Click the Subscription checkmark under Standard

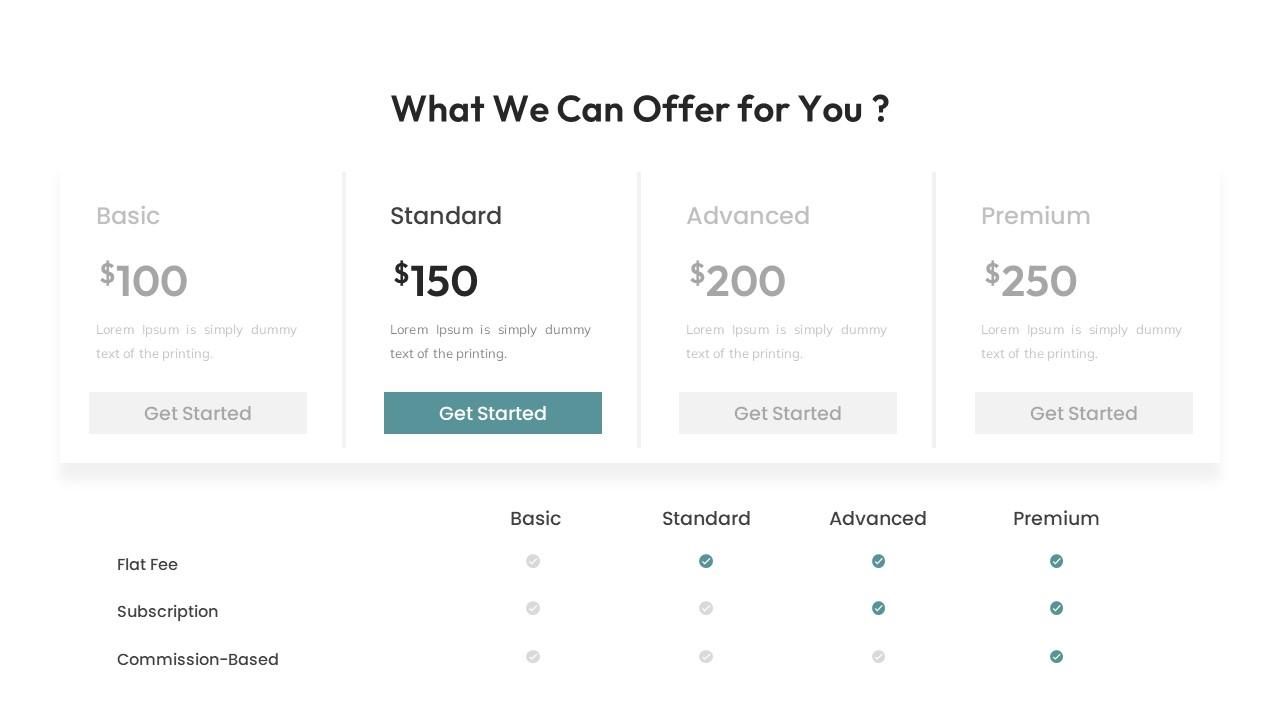pyautogui.click(x=706, y=608)
